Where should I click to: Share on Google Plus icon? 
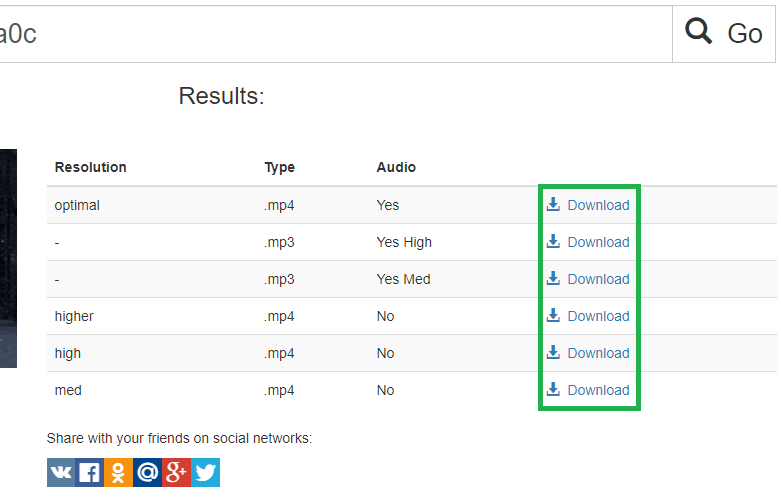pyautogui.click(x=176, y=473)
